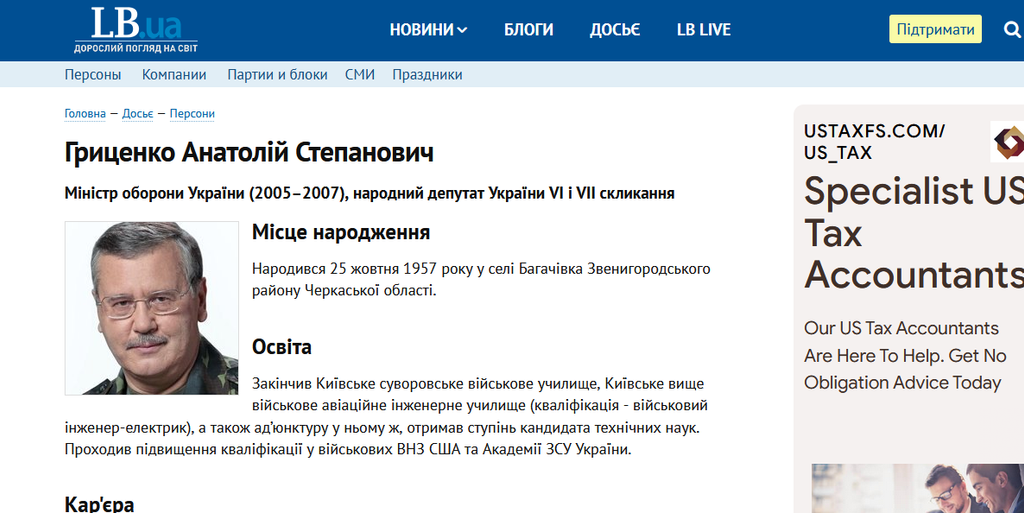Viewport: 1024px width, 513px height.
Task: Click the ad text Our US Tax Accountants
Action: 901,328
